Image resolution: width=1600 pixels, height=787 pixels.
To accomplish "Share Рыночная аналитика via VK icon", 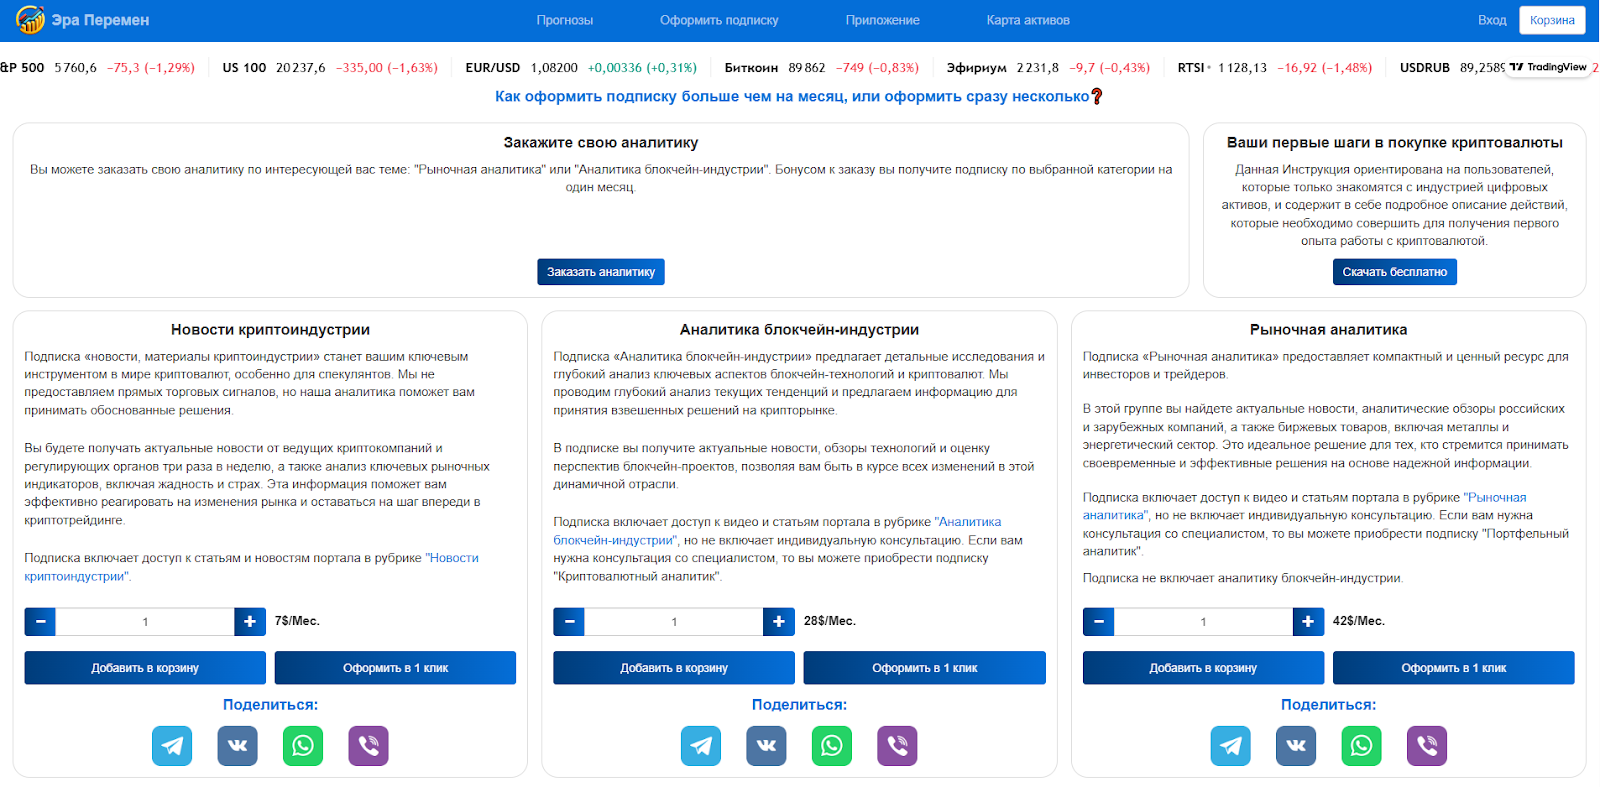I will [1295, 746].
